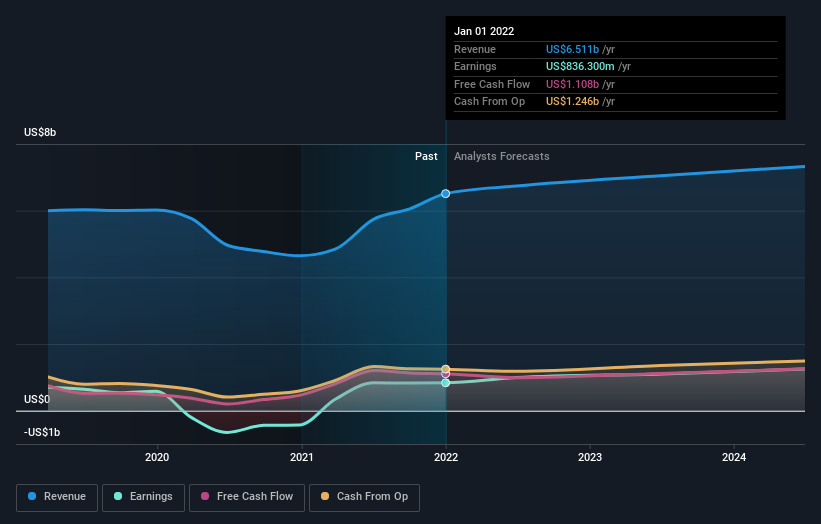Click the US$8b y-axis label

pos(40,132)
